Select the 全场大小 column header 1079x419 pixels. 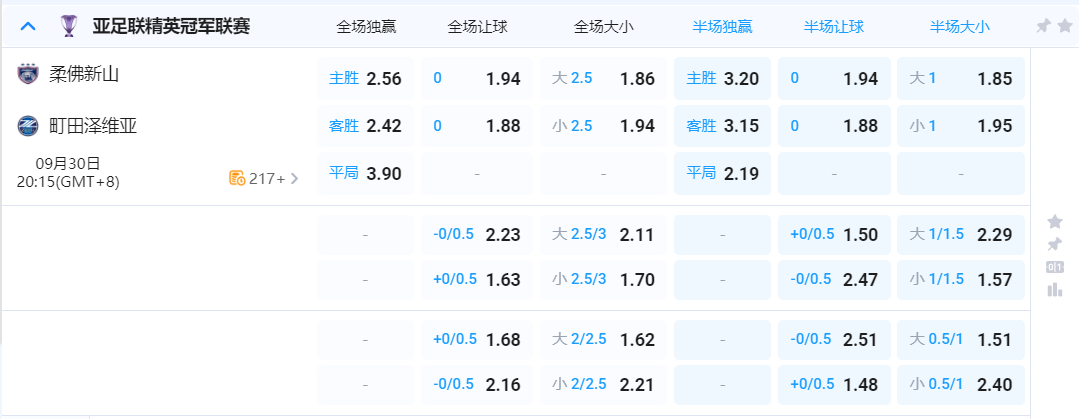[603, 27]
